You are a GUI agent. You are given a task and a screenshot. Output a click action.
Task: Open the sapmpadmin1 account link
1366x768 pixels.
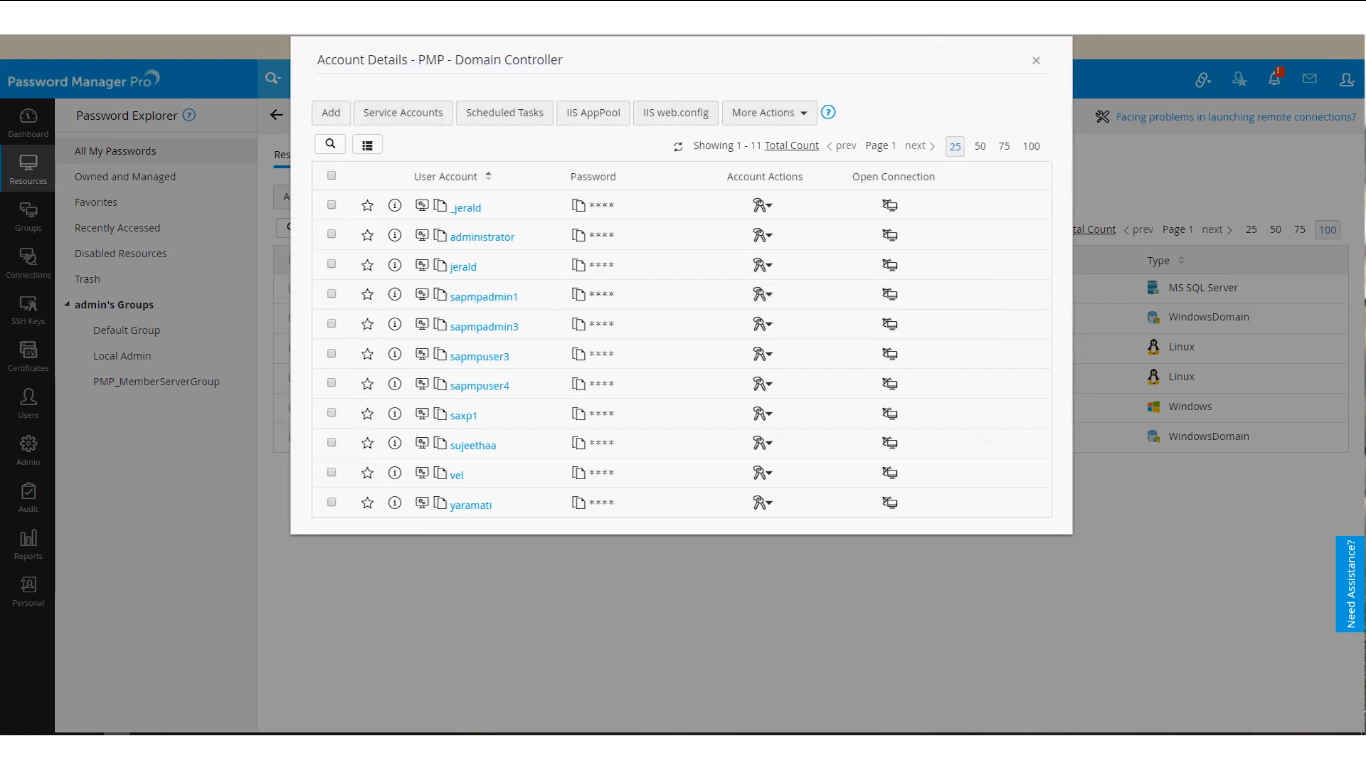point(484,297)
